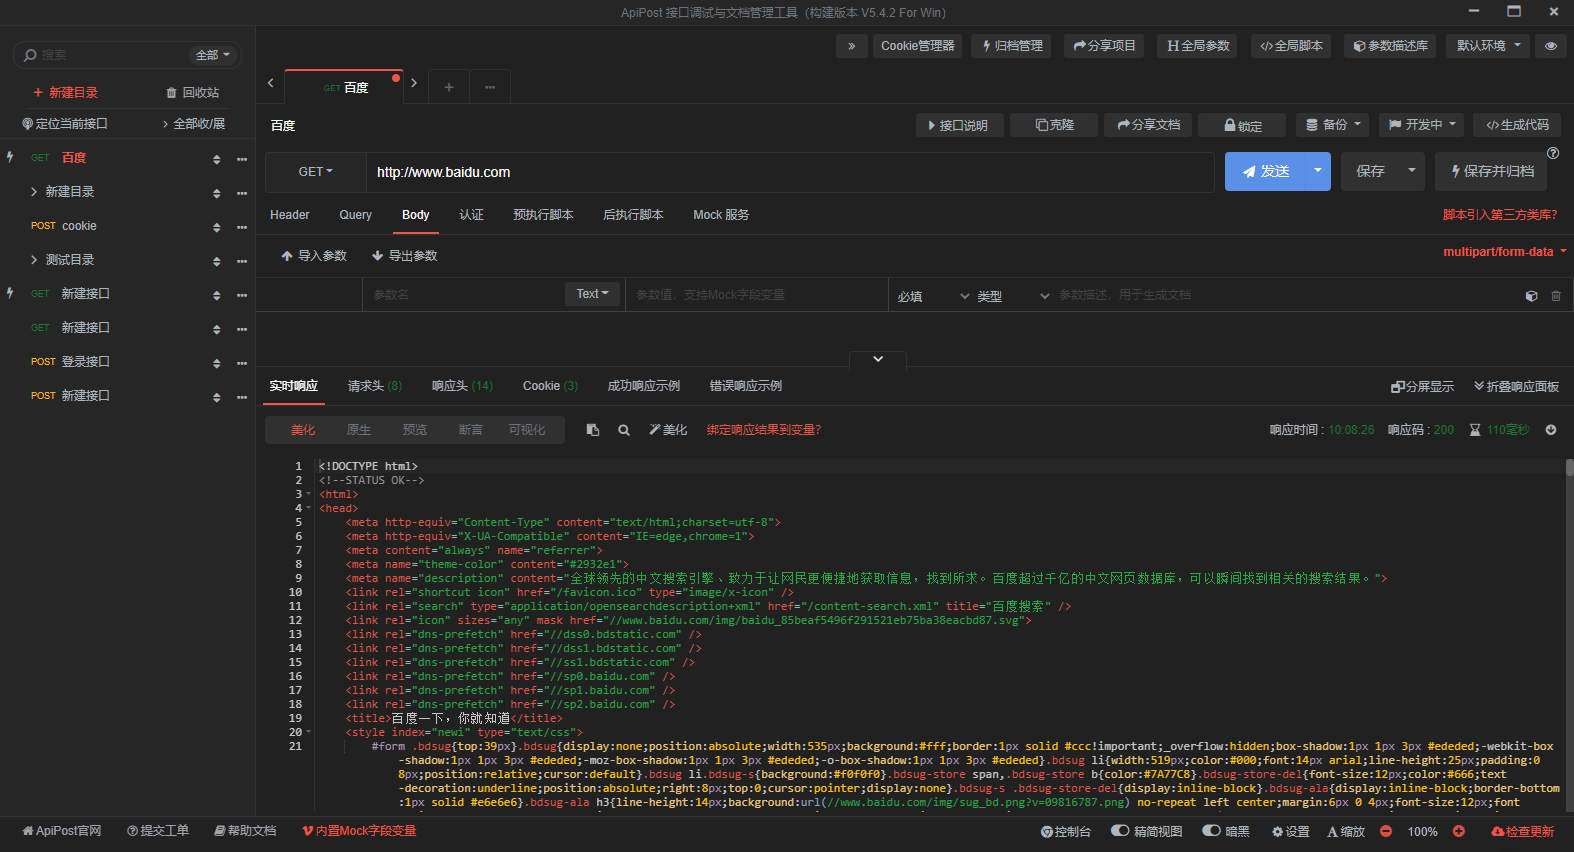Open the 参数描述库 parameter description library
The height and width of the screenshot is (852, 1574).
pyautogui.click(x=1390, y=46)
